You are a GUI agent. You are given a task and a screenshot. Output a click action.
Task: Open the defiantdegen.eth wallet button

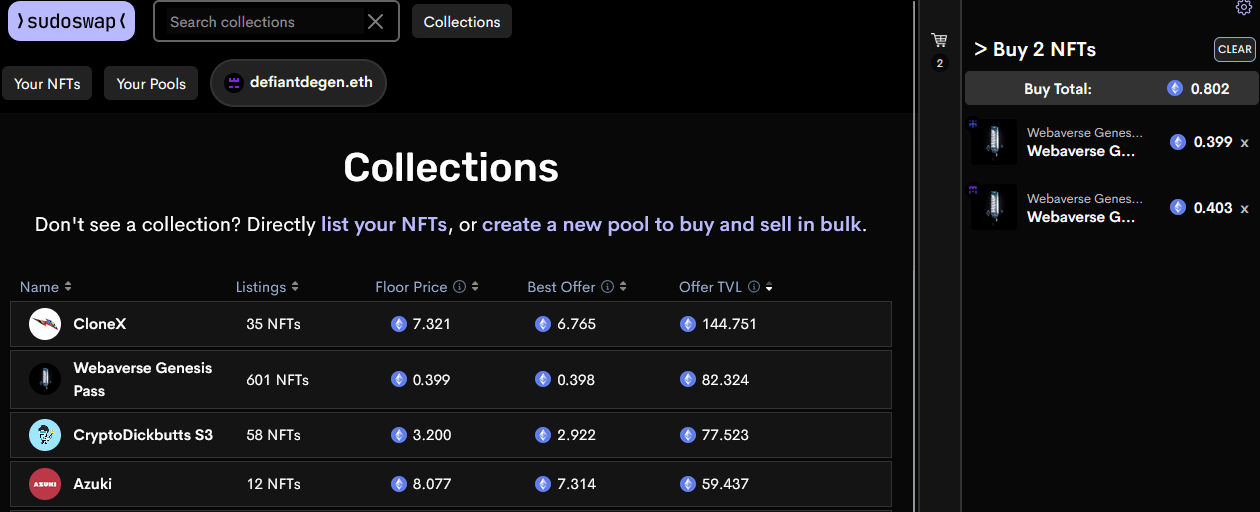pos(298,83)
